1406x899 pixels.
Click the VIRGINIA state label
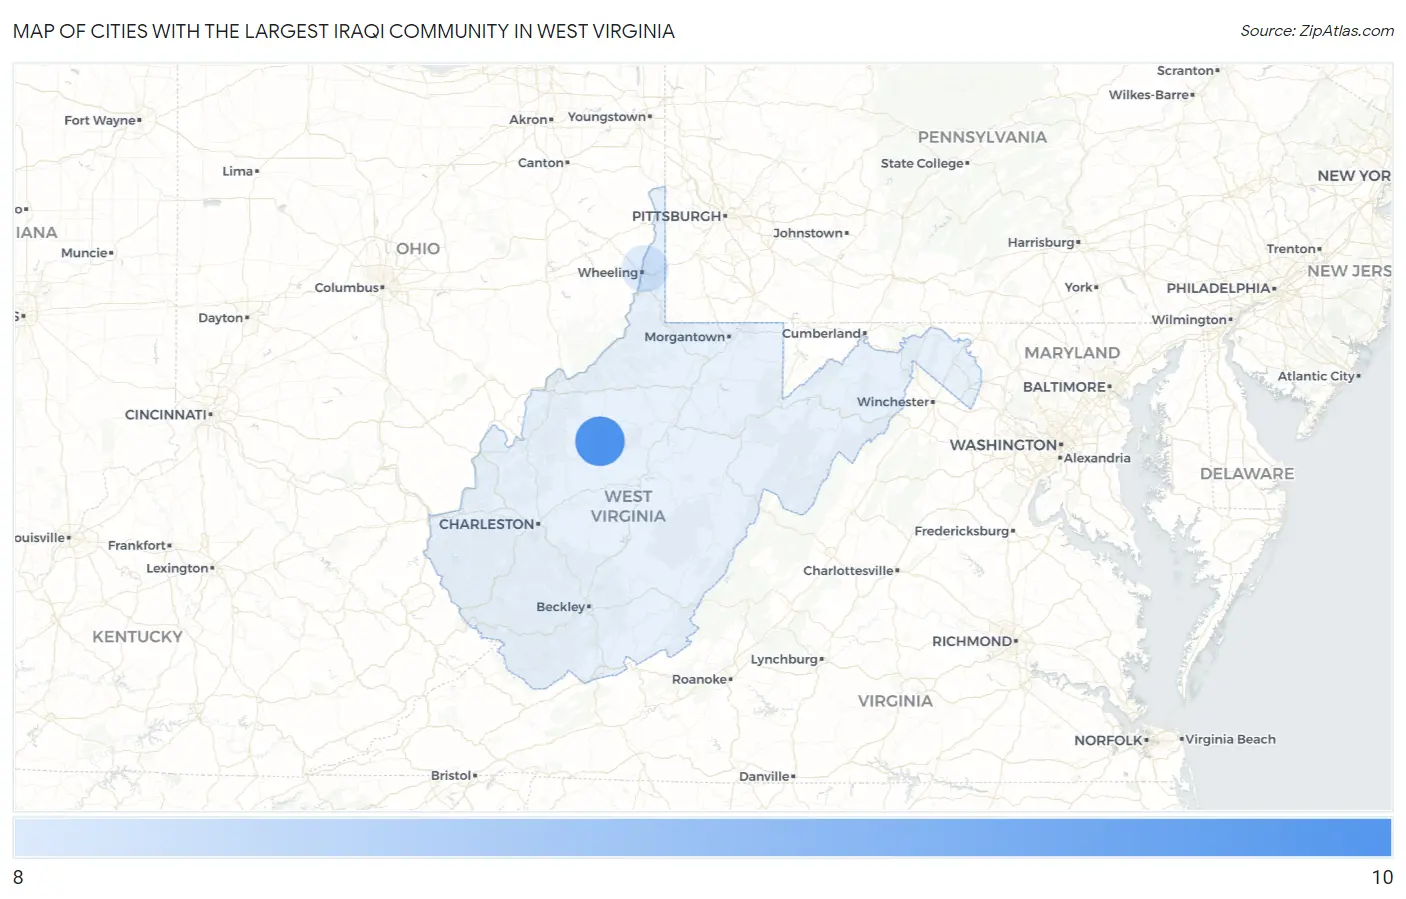(x=895, y=702)
